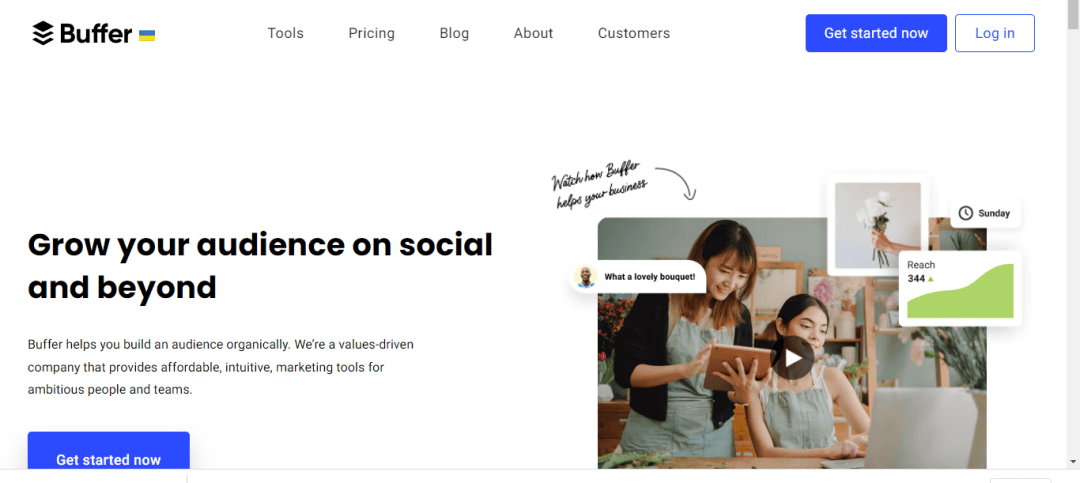Viewport: 1080px width, 483px height.
Task: Click the Log in button
Action: 995,33
